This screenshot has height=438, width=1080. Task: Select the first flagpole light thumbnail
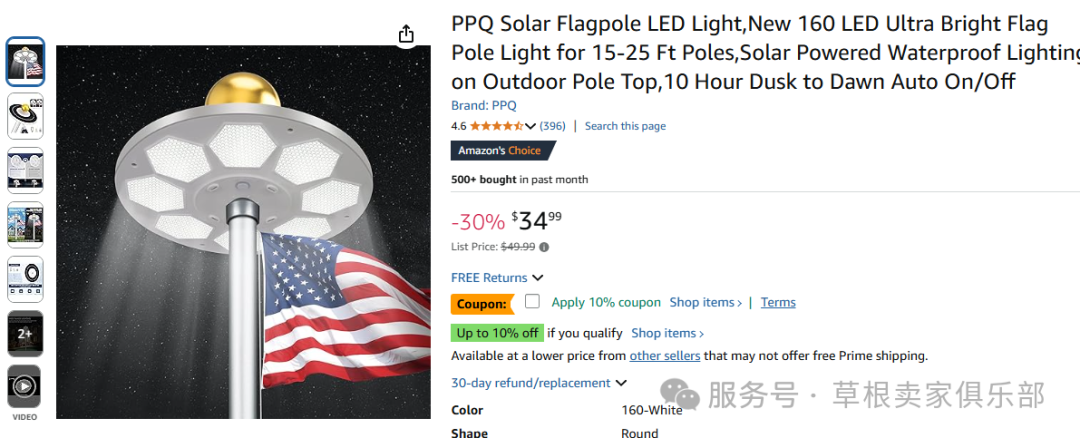[25, 62]
